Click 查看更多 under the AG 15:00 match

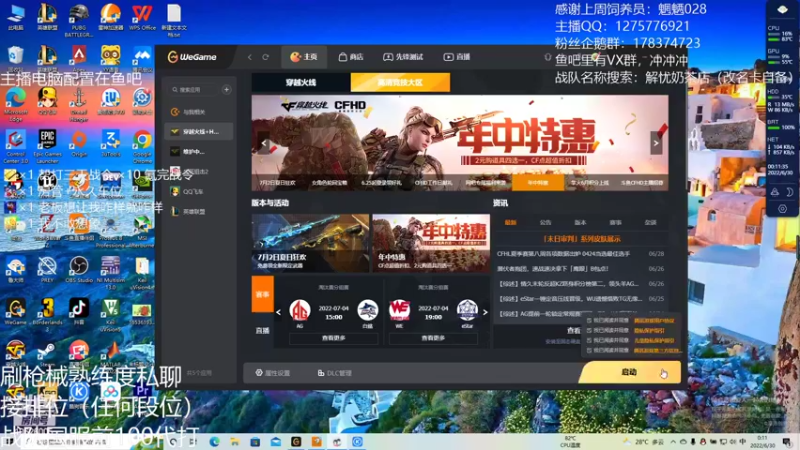334,338
